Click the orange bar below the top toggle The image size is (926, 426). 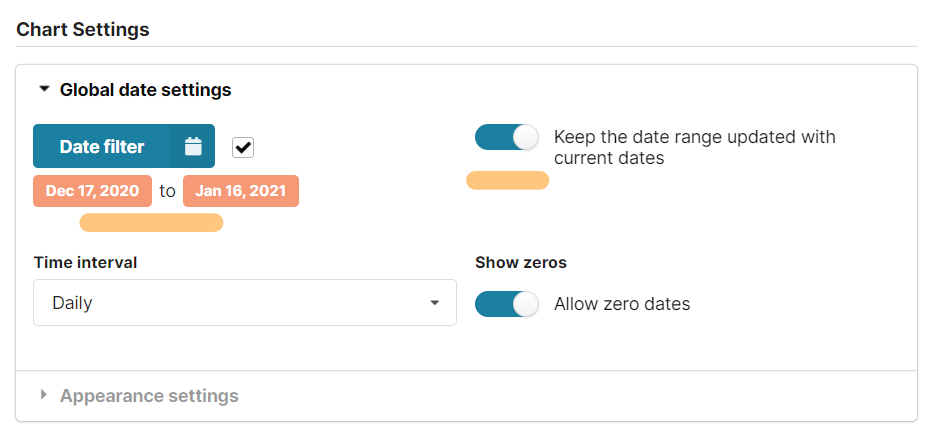click(x=507, y=180)
